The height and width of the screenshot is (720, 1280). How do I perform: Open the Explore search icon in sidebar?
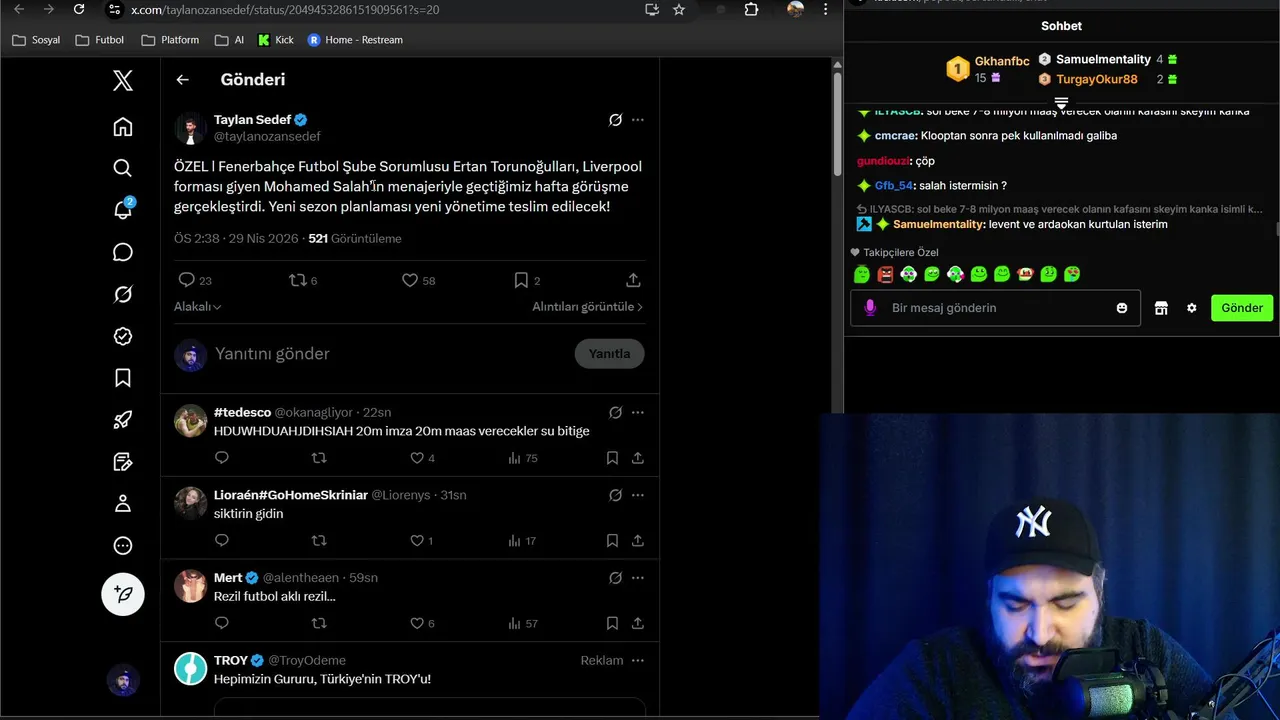pos(123,168)
